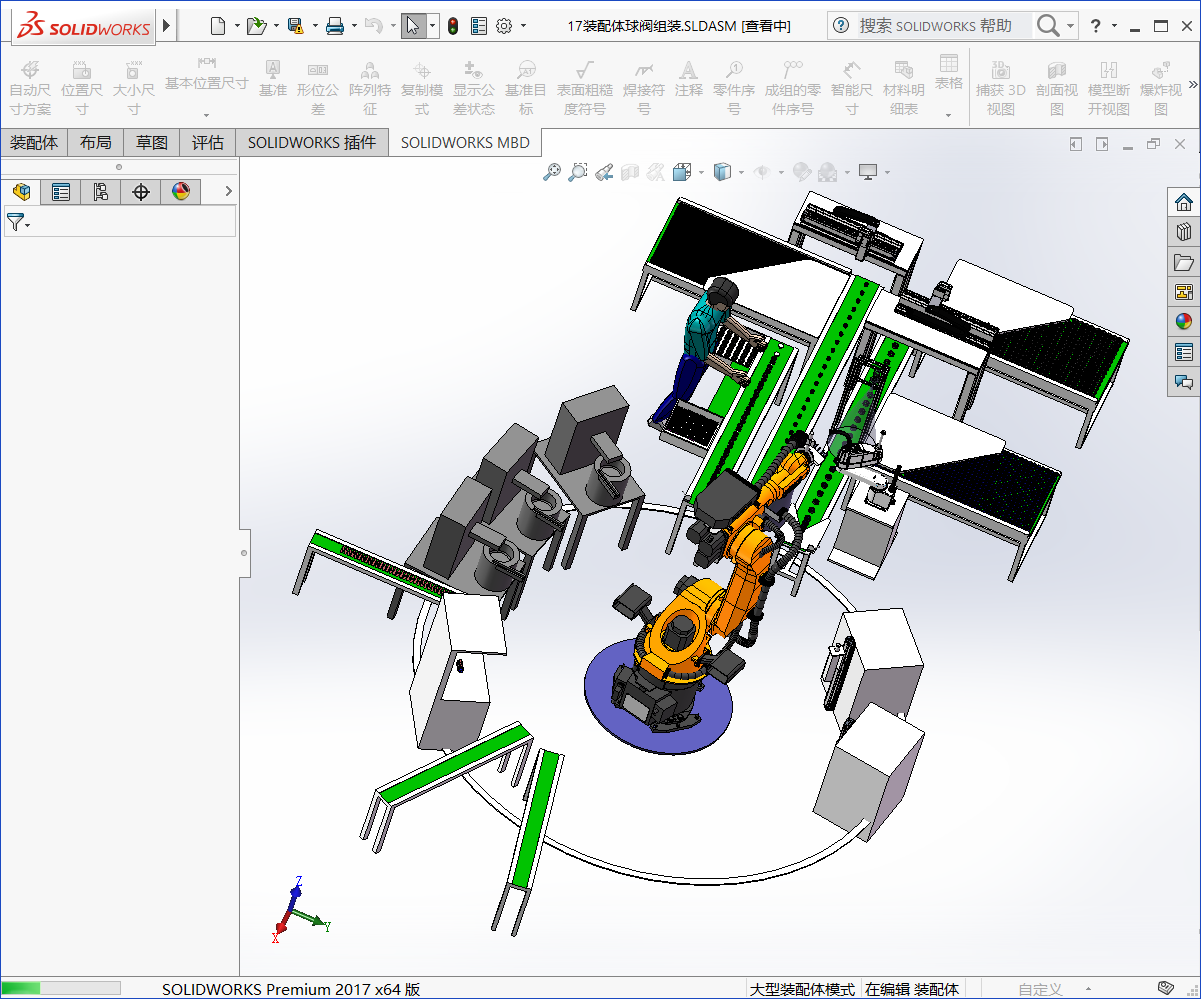Click the 捕获 3D 视图 button

tap(1001, 88)
